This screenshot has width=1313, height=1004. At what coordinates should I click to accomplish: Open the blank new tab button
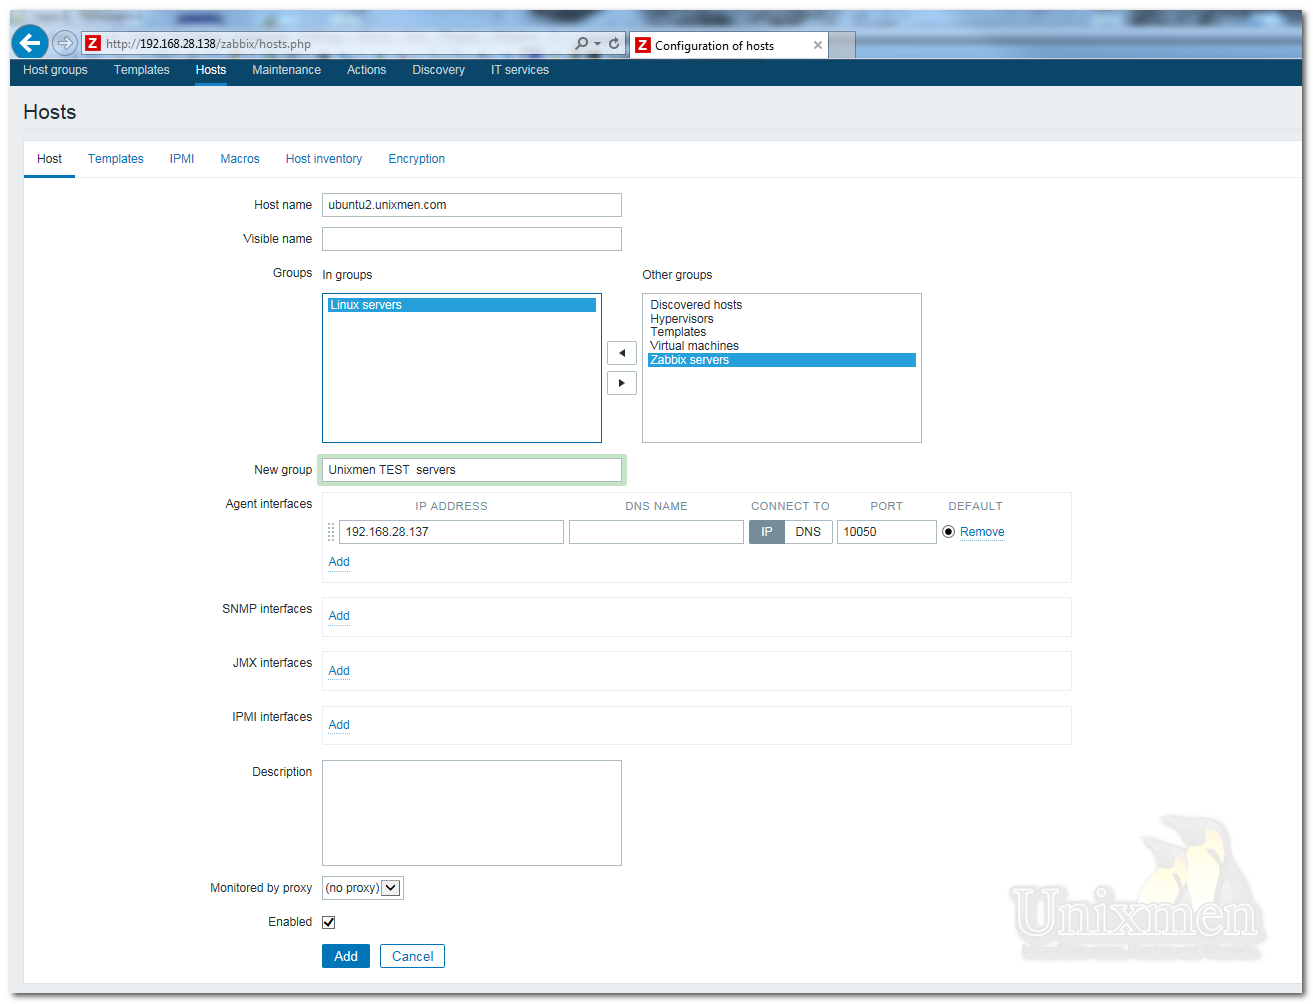pos(842,45)
